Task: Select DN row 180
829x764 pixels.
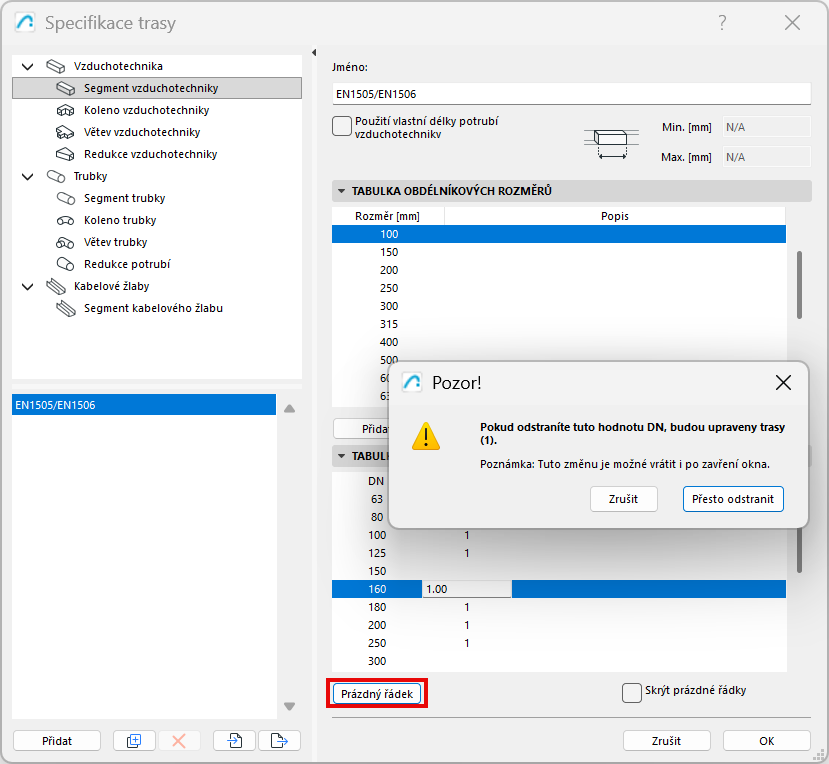Action: (x=559, y=607)
